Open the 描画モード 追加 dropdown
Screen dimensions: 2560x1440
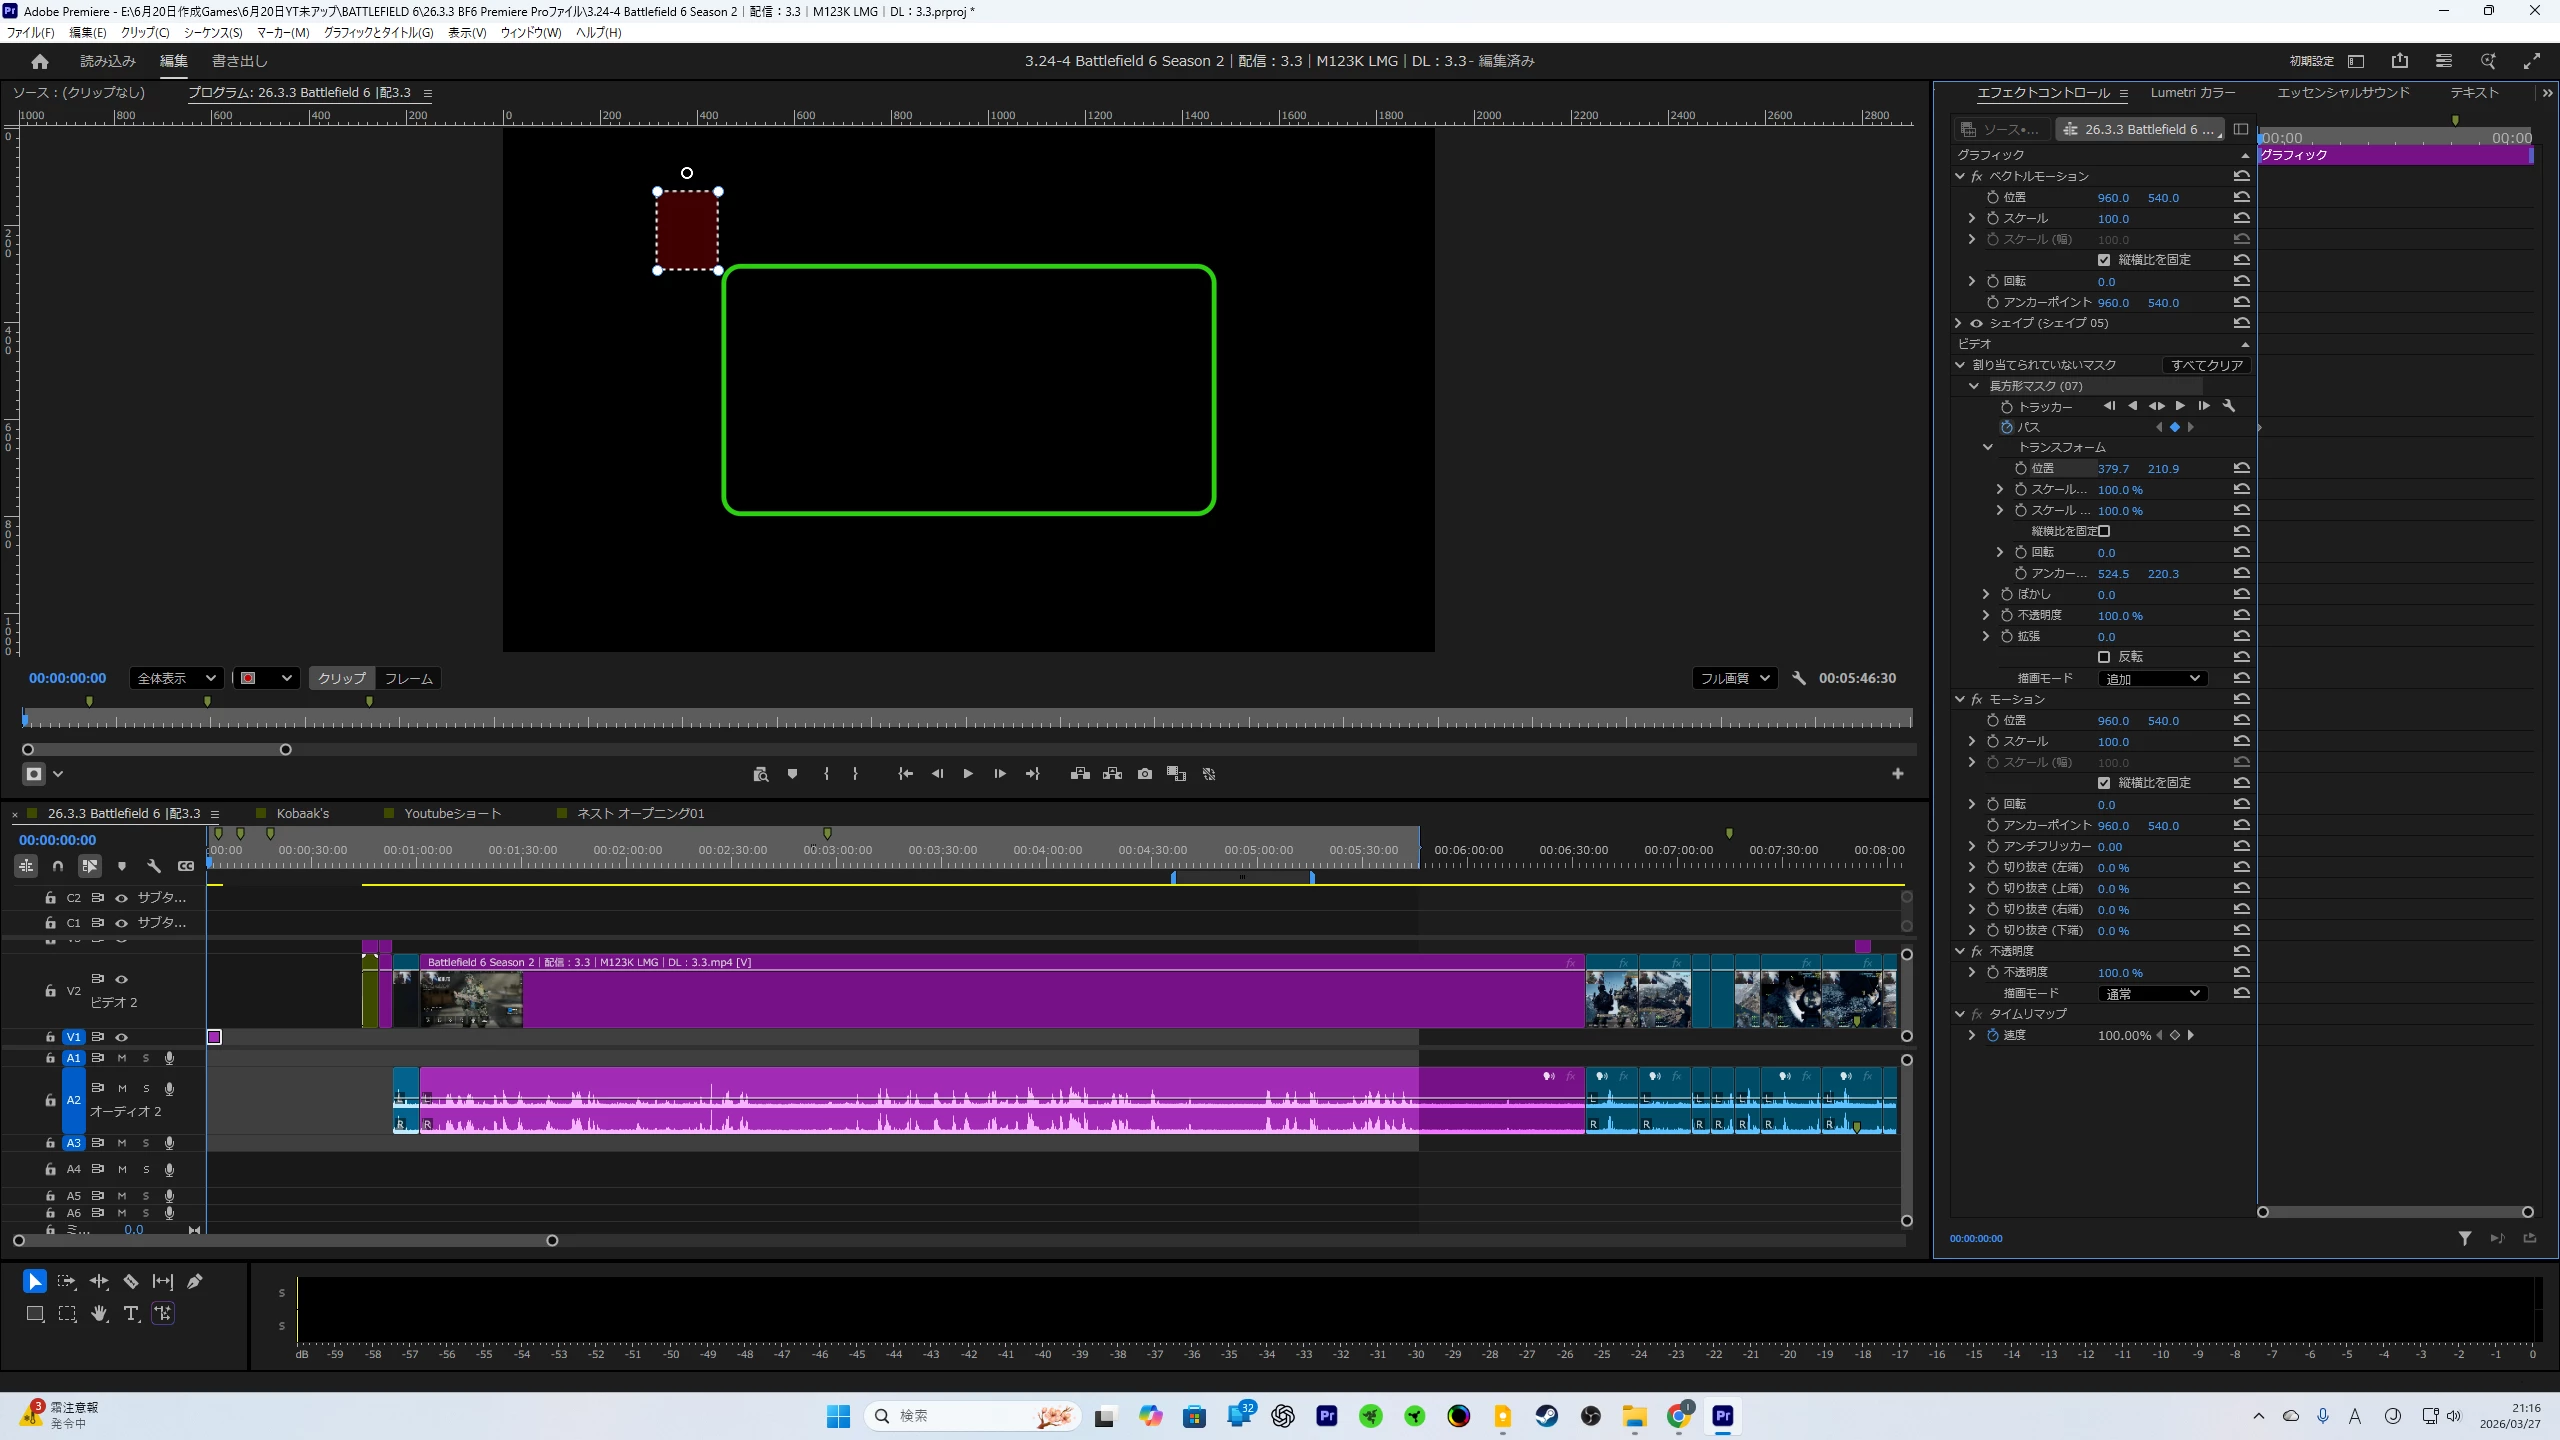pyautogui.click(x=2152, y=679)
